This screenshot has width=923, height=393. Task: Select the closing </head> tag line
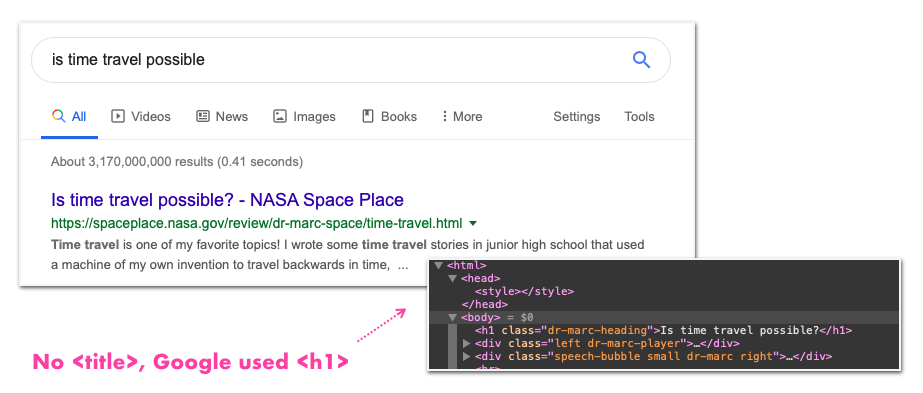pyautogui.click(x=484, y=304)
